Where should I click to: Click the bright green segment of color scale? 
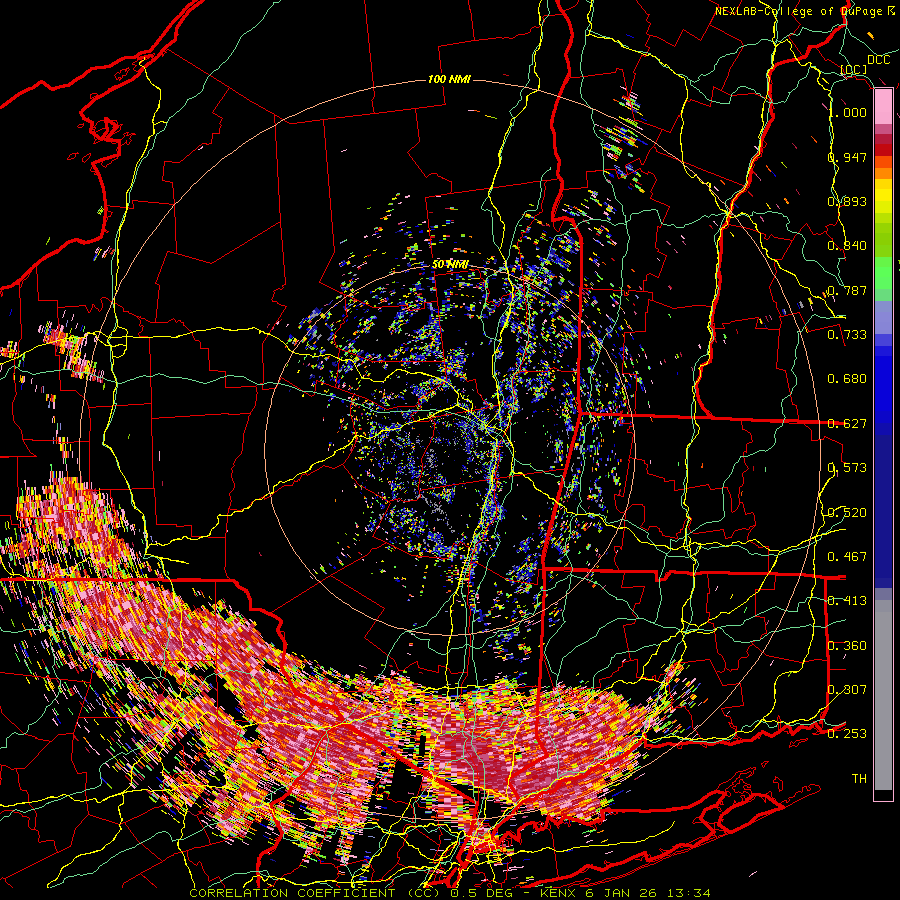[x=883, y=273]
